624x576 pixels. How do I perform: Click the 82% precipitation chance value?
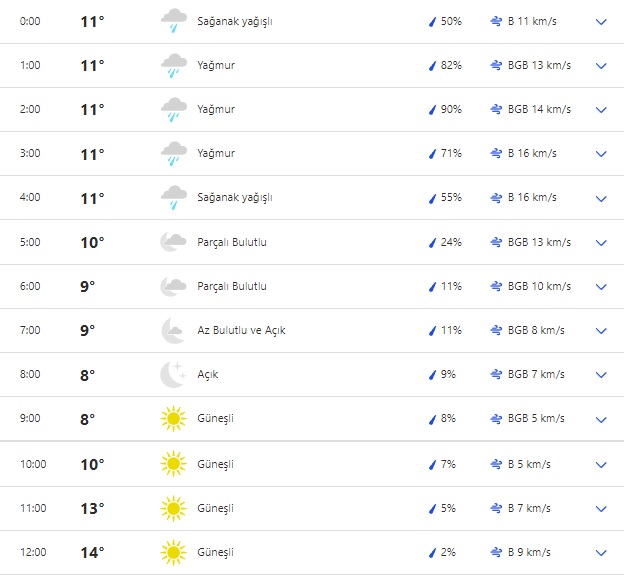pyautogui.click(x=451, y=65)
